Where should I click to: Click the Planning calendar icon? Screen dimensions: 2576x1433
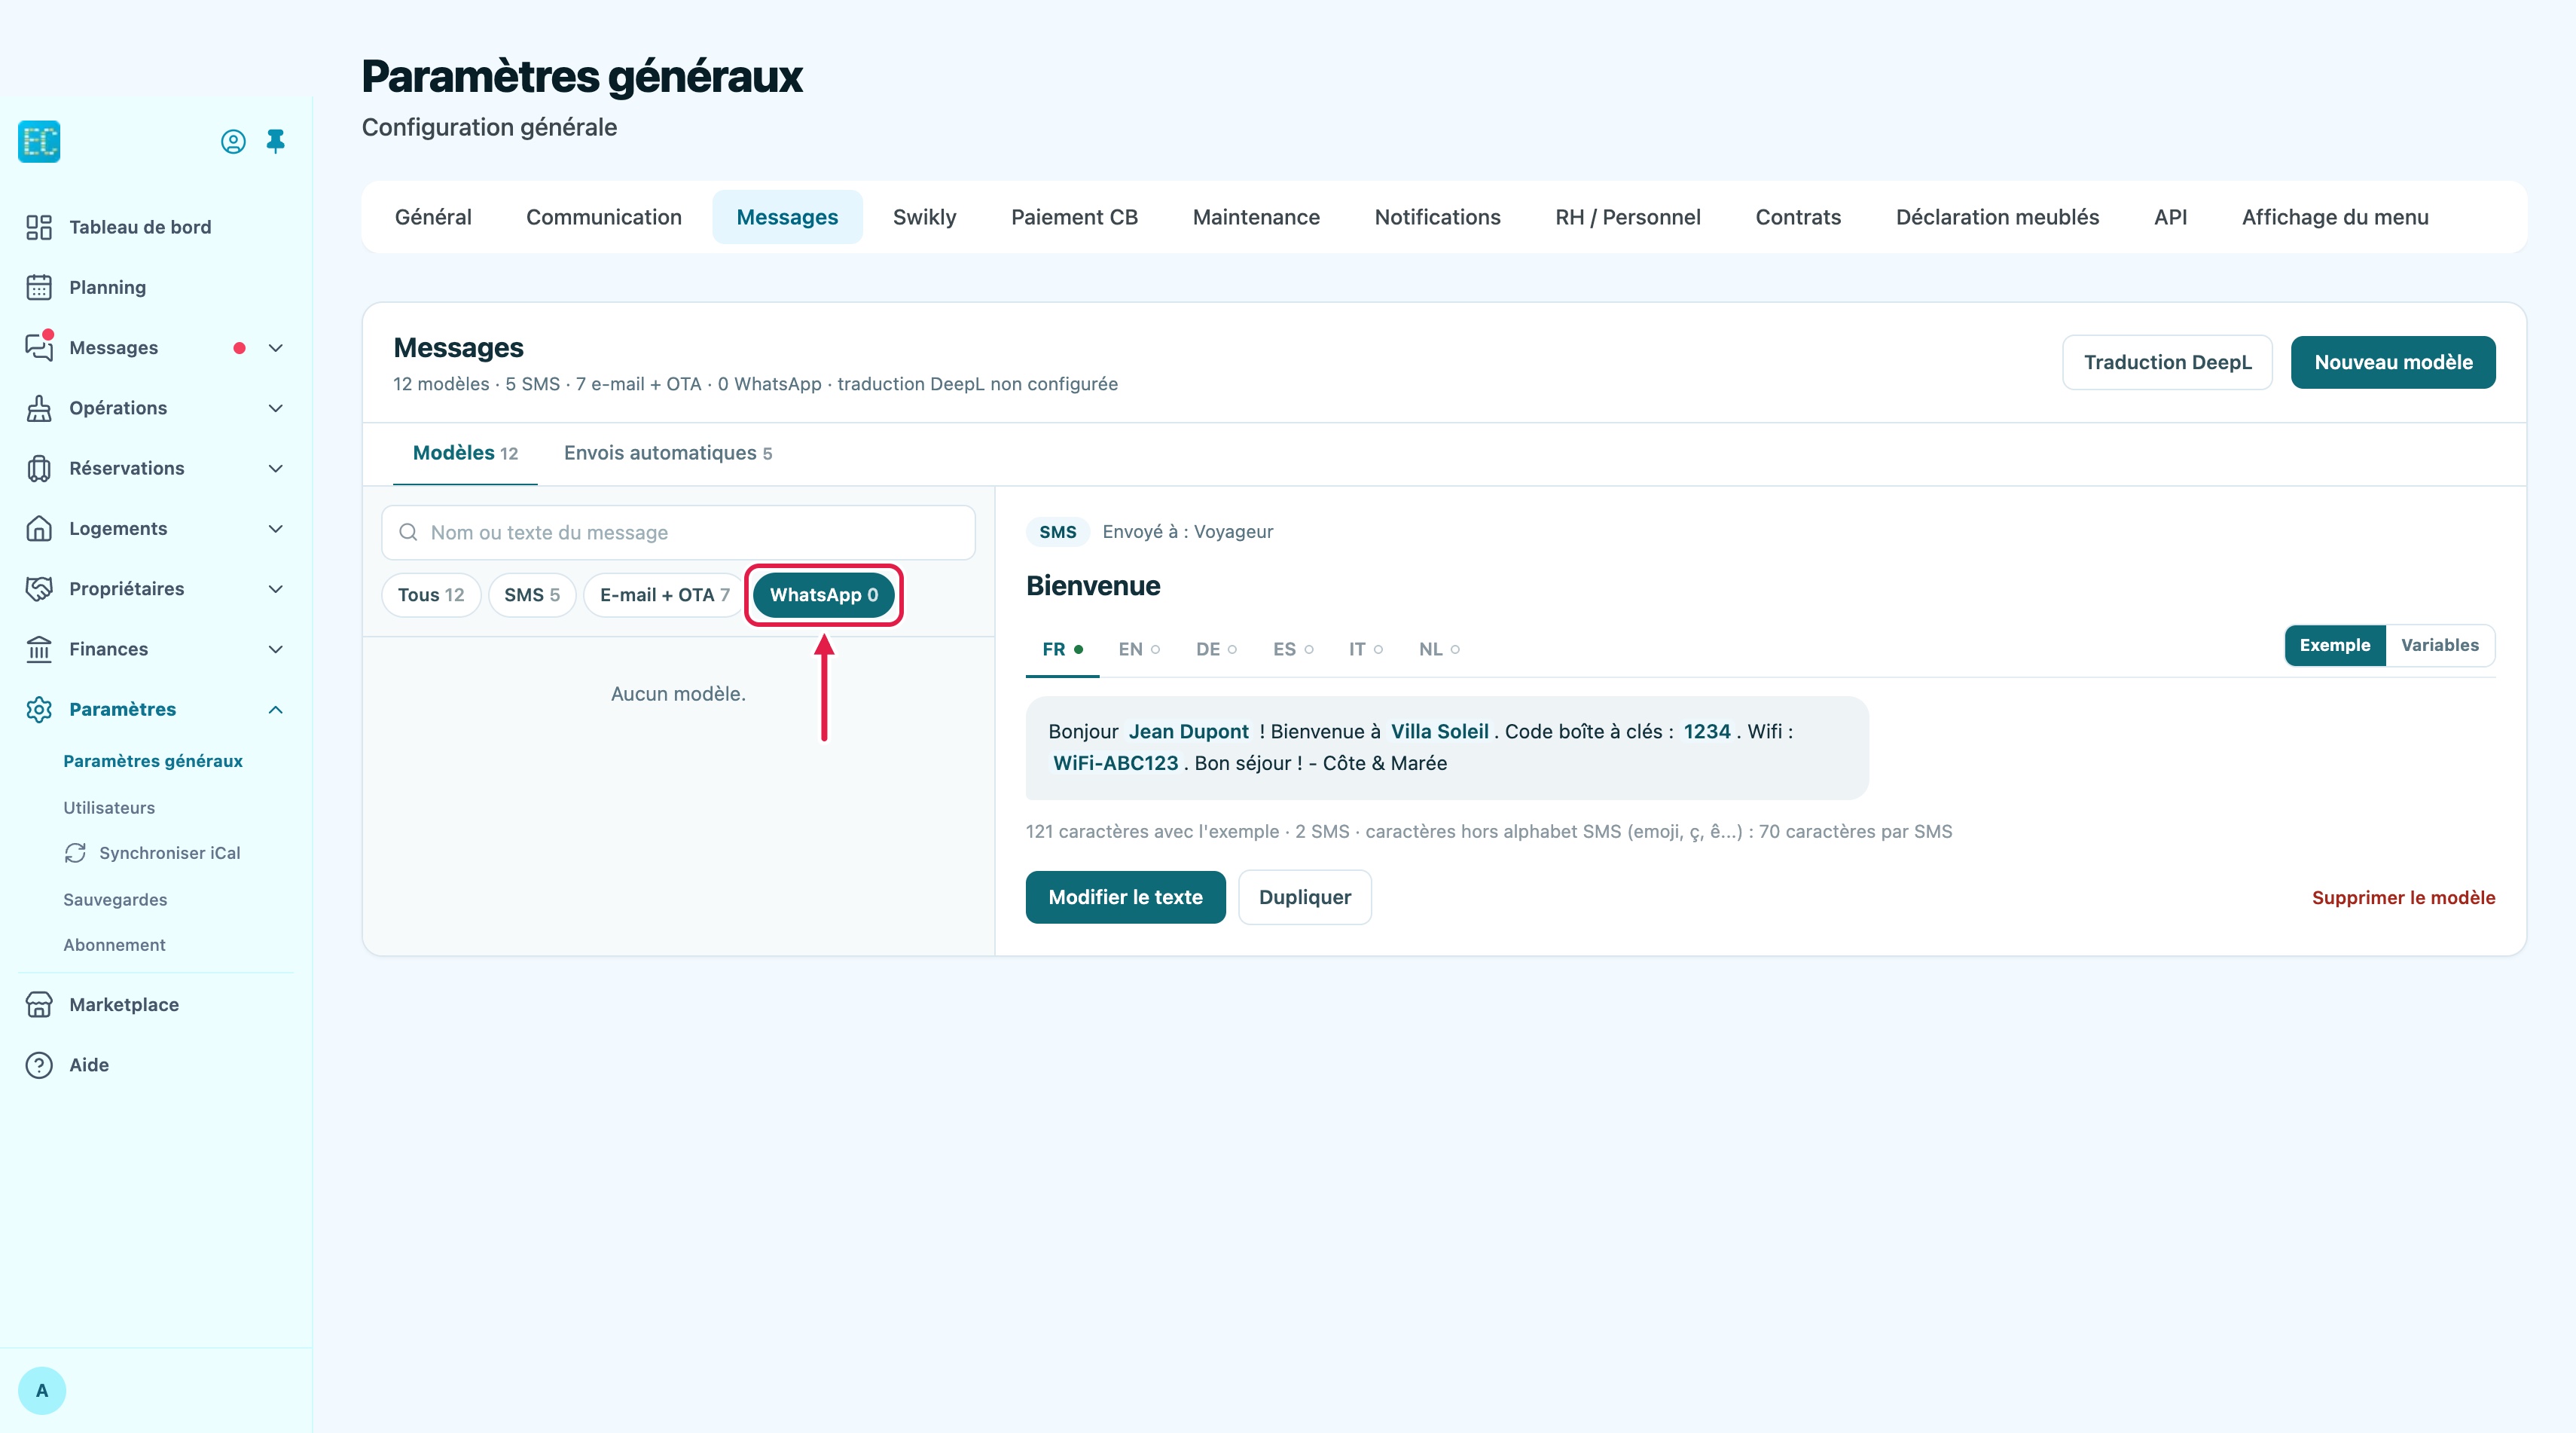(39, 287)
